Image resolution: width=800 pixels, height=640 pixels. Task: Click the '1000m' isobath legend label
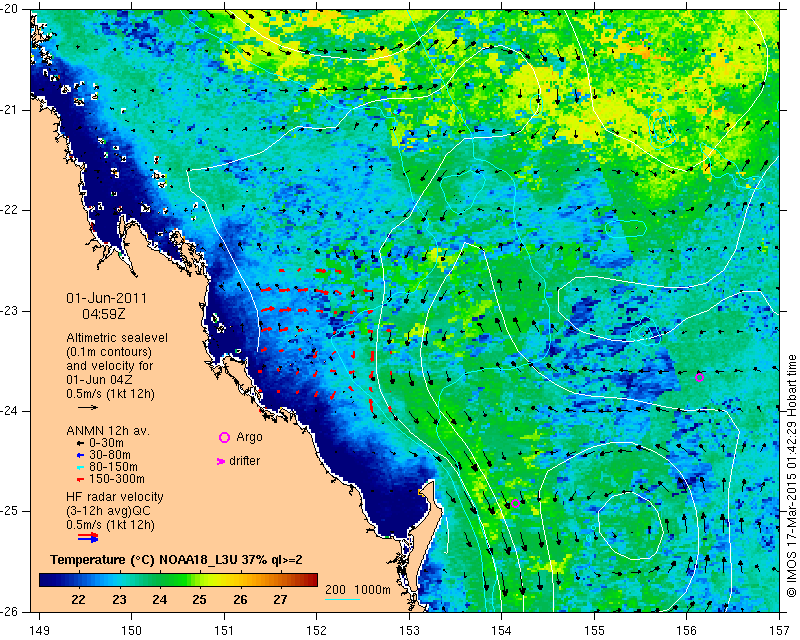coord(372,590)
